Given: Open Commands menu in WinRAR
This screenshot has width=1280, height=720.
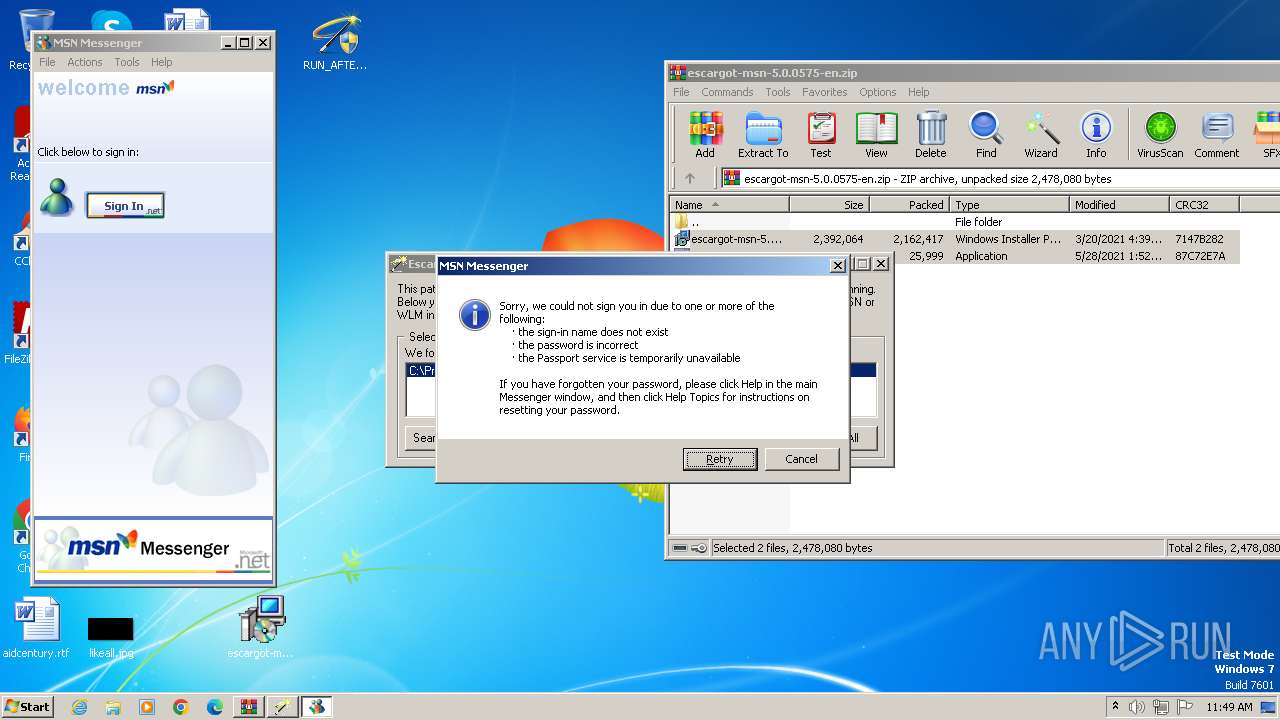Looking at the screenshot, I should click(x=727, y=92).
